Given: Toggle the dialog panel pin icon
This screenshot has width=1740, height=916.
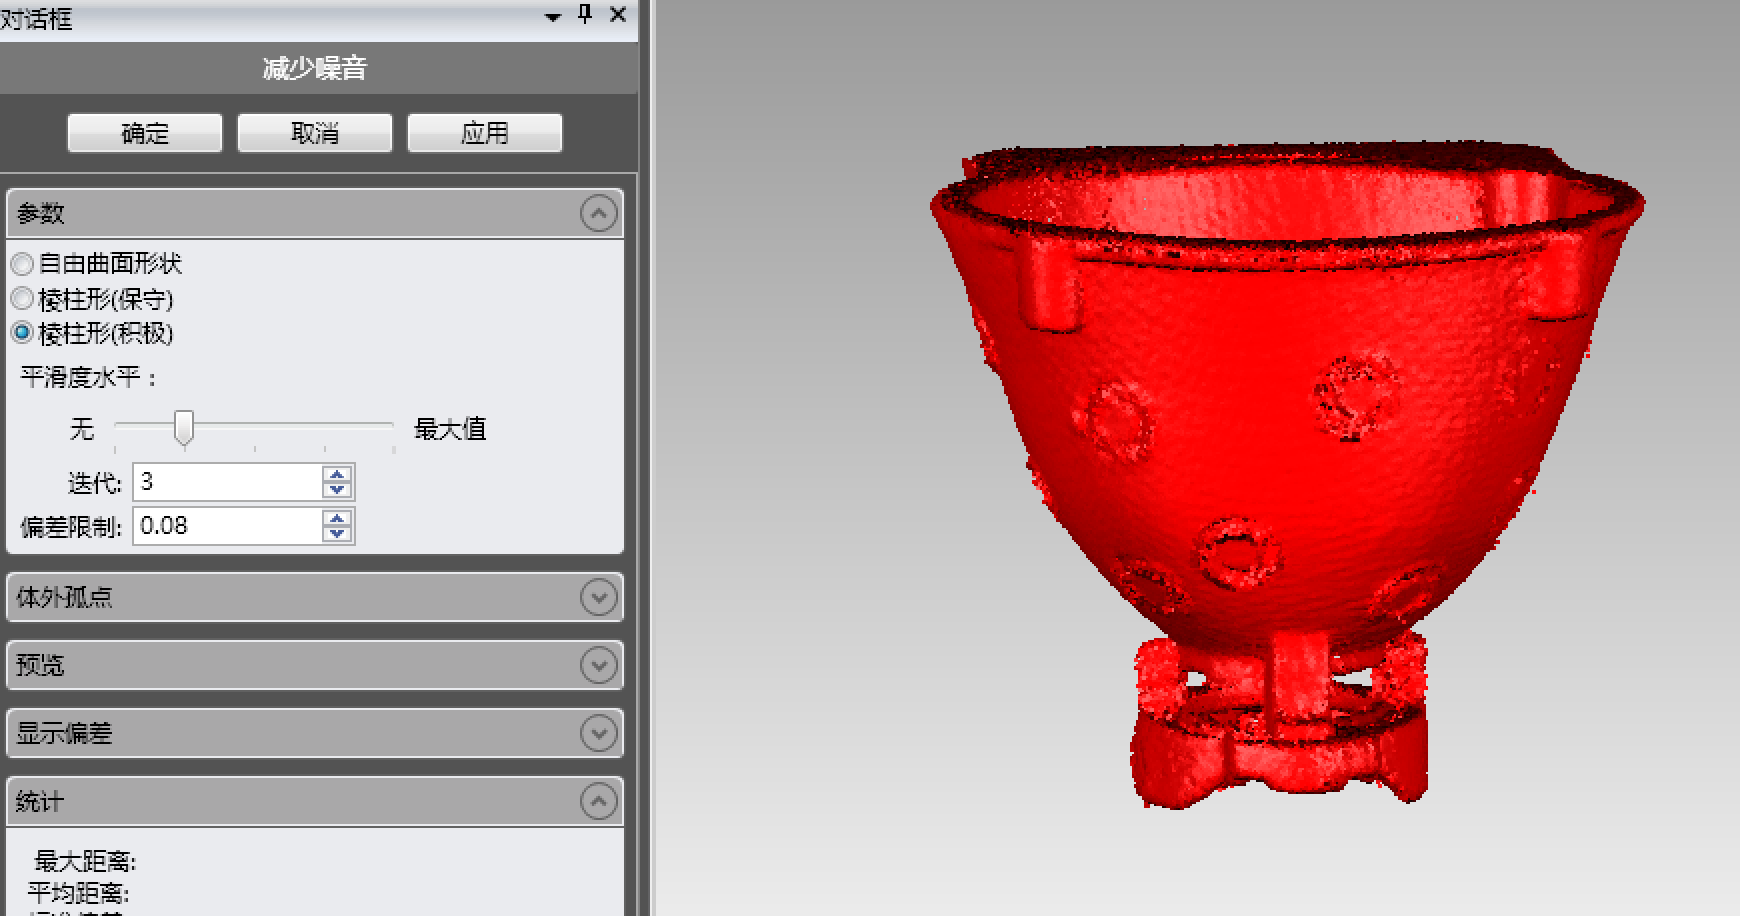Looking at the screenshot, I should pyautogui.click(x=585, y=15).
